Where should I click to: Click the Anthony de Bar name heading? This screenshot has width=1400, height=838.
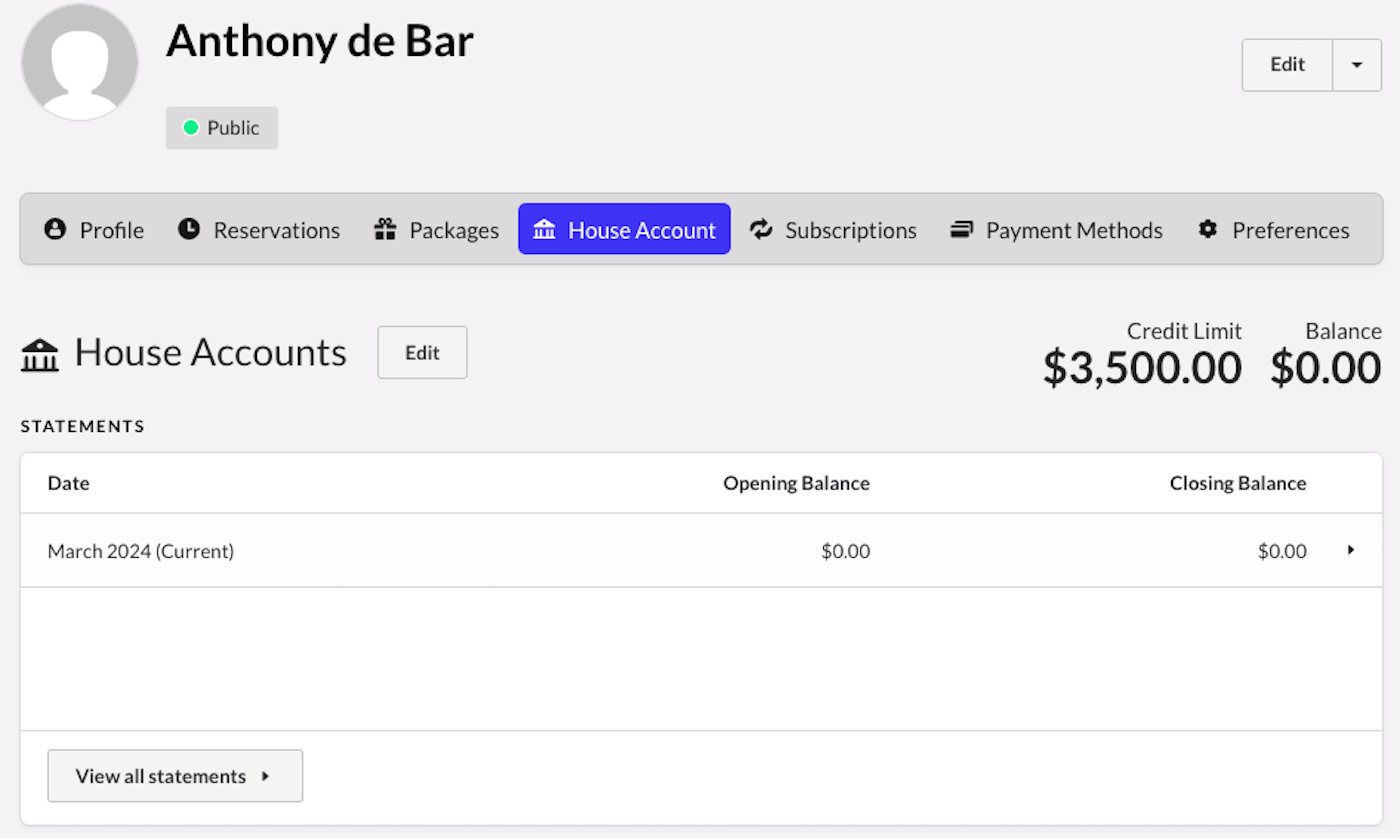(x=320, y=41)
